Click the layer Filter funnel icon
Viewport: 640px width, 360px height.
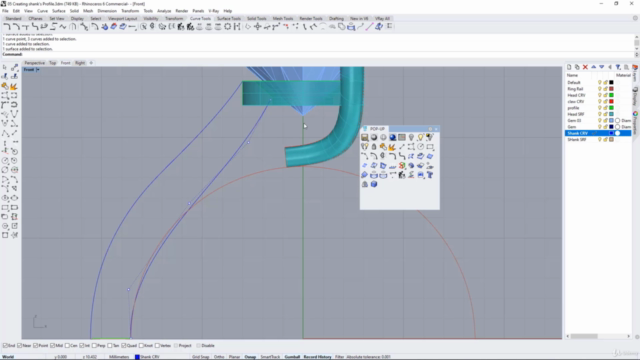click(x=618, y=67)
